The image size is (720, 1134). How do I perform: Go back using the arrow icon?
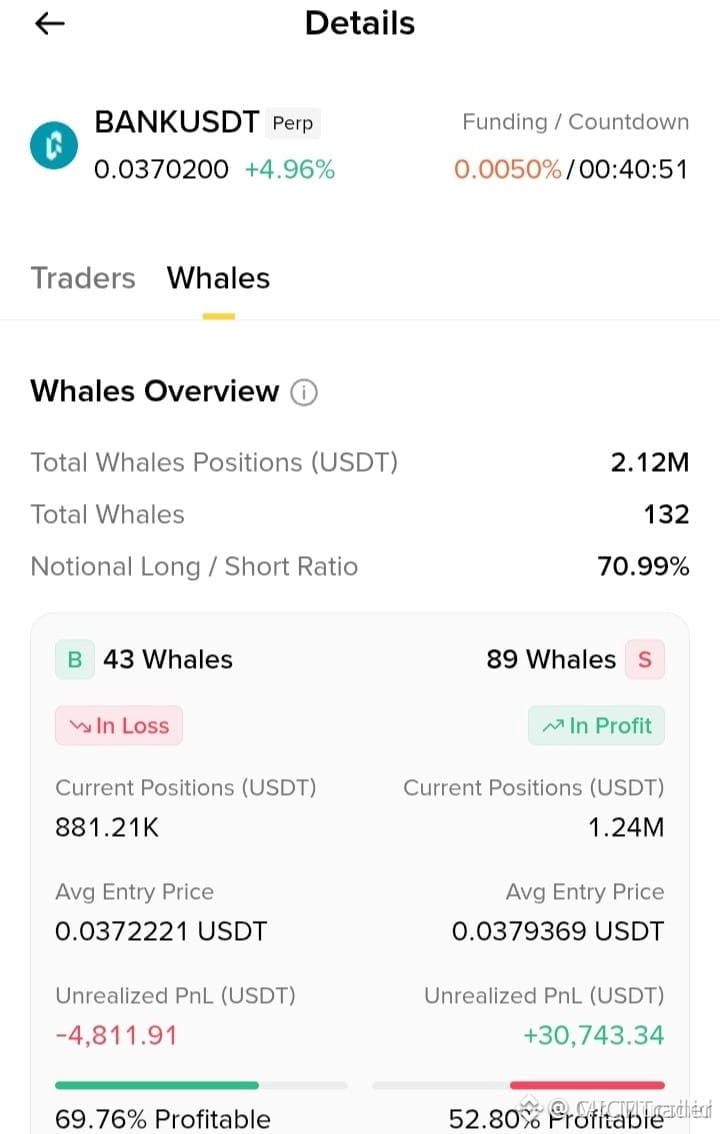pyautogui.click(x=50, y=24)
